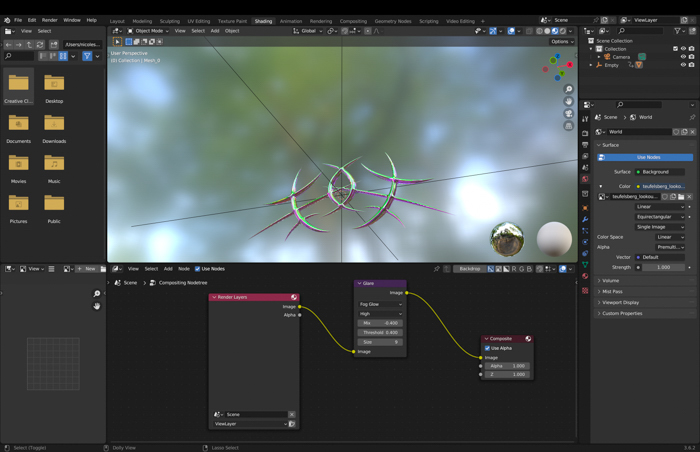This screenshot has height=452, width=700.
Task: Click the viewport zoom magnifier icon
Action: (x=568, y=90)
